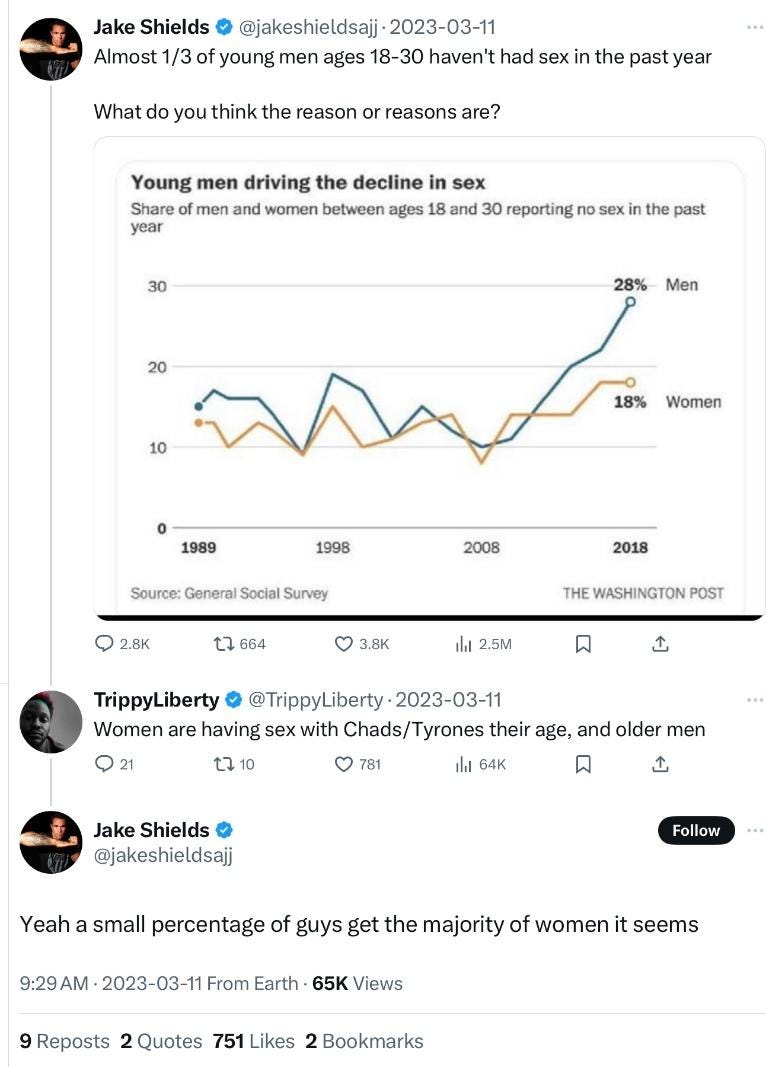Screen dimensions: 766x1067
Task: Like the tweet with 3.8K likes
Action: point(344,644)
